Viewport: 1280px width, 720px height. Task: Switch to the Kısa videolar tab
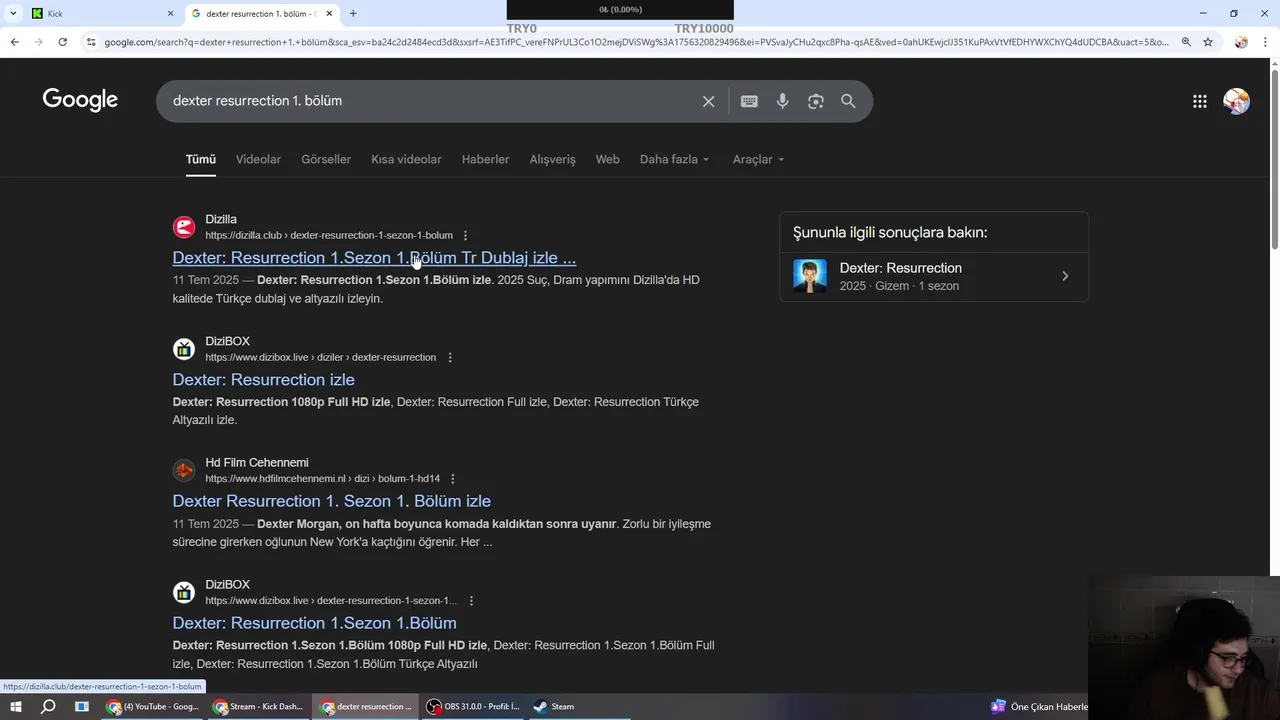click(x=406, y=159)
